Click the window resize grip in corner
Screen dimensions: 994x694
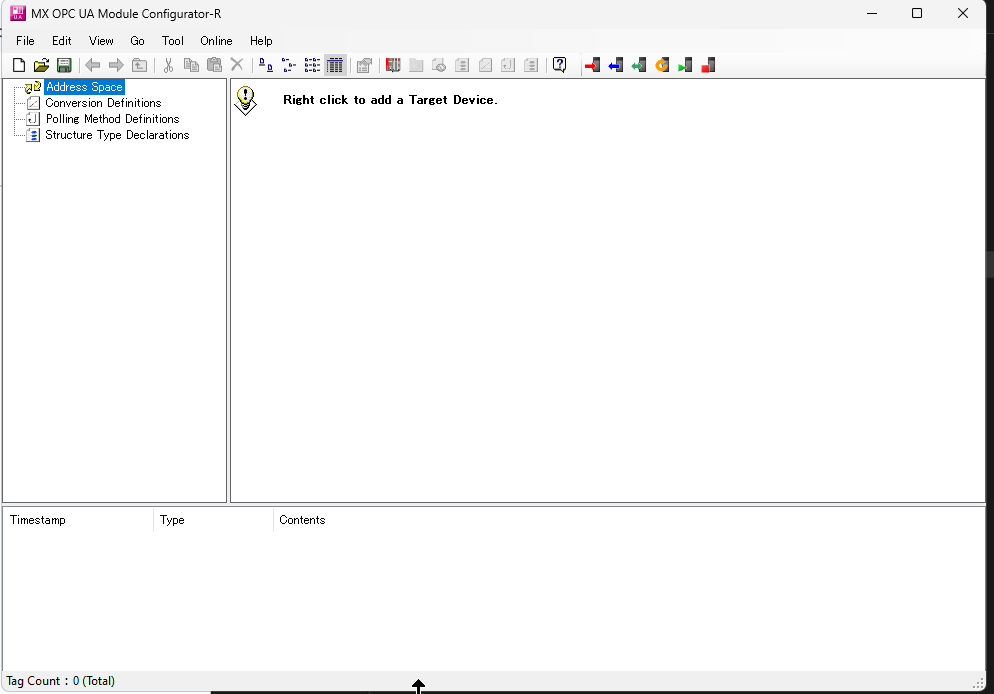(x=978, y=683)
